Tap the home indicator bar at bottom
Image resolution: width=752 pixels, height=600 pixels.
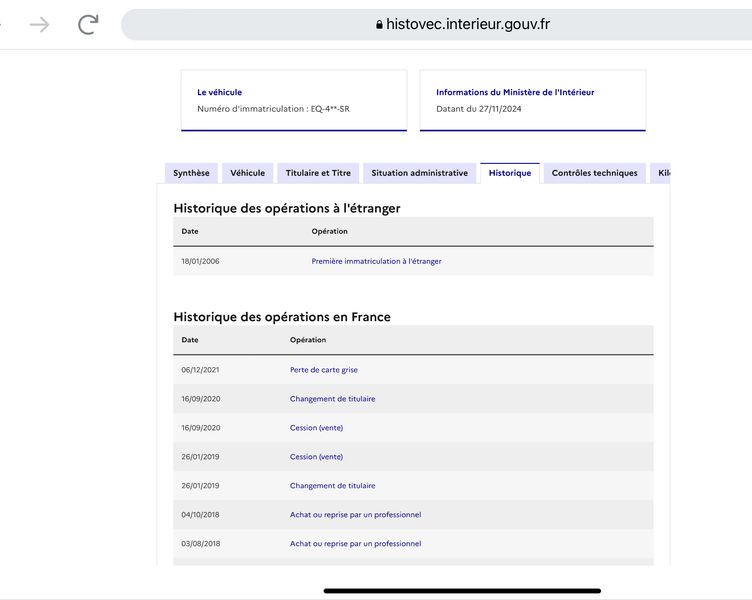[x=462, y=591]
